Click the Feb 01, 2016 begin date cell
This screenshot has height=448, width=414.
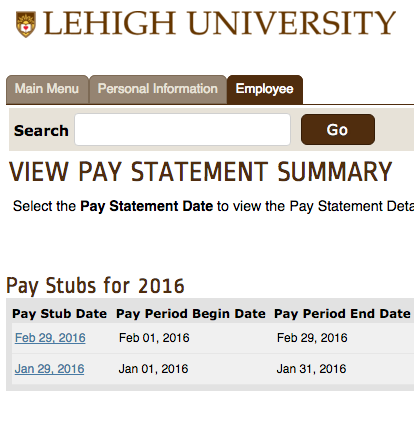(154, 338)
